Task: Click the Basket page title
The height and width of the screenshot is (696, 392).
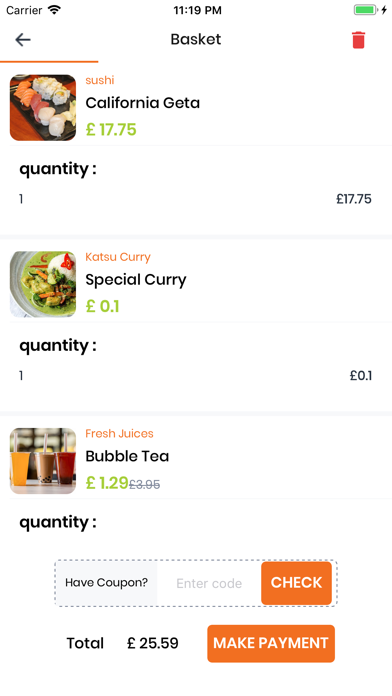Action: [196, 40]
